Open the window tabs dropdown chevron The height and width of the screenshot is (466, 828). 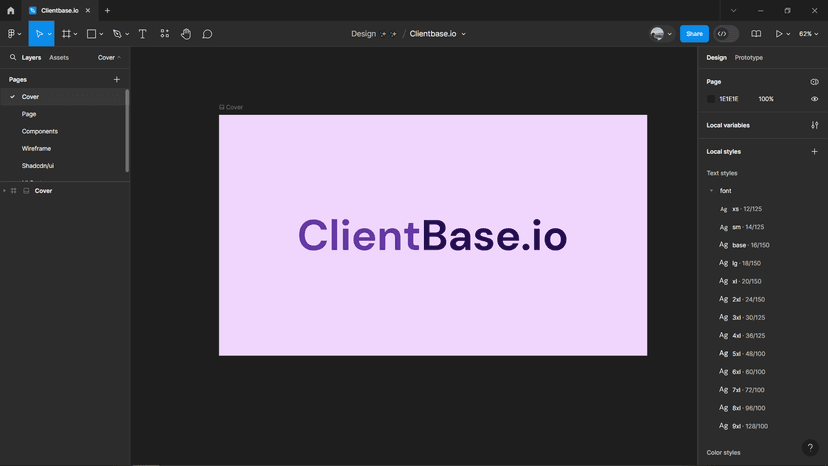(733, 11)
